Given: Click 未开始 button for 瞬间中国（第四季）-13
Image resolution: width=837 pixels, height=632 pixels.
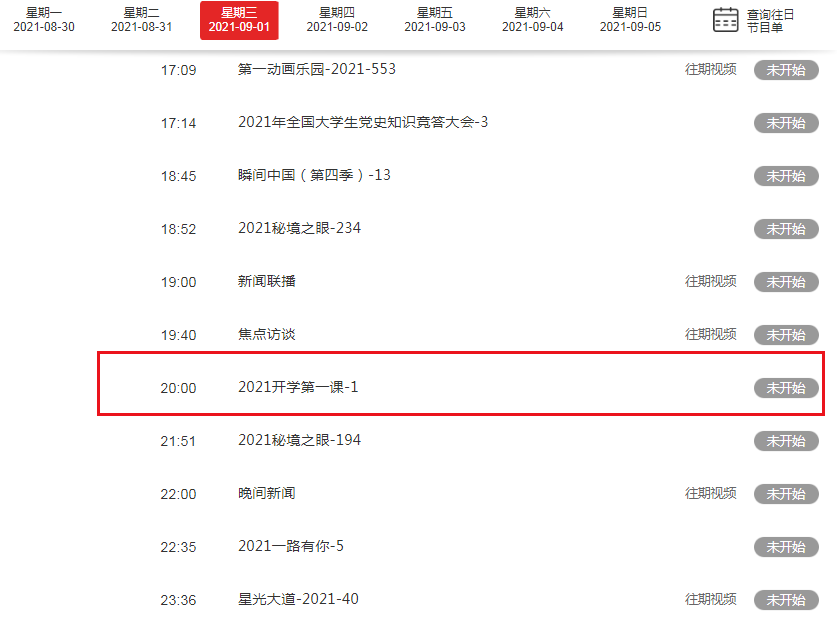Looking at the screenshot, I should coord(786,176).
